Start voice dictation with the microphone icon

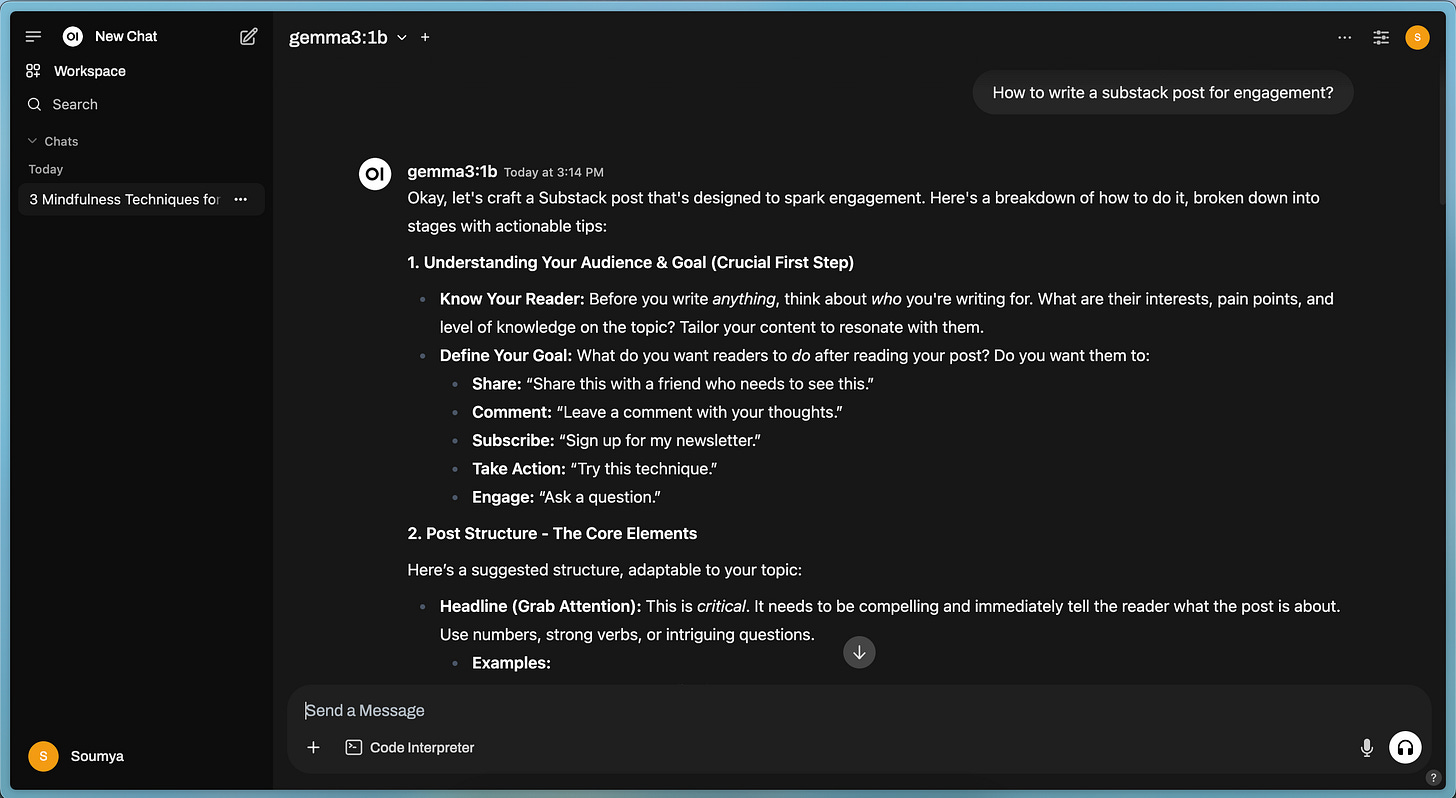(x=1366, y=747)
